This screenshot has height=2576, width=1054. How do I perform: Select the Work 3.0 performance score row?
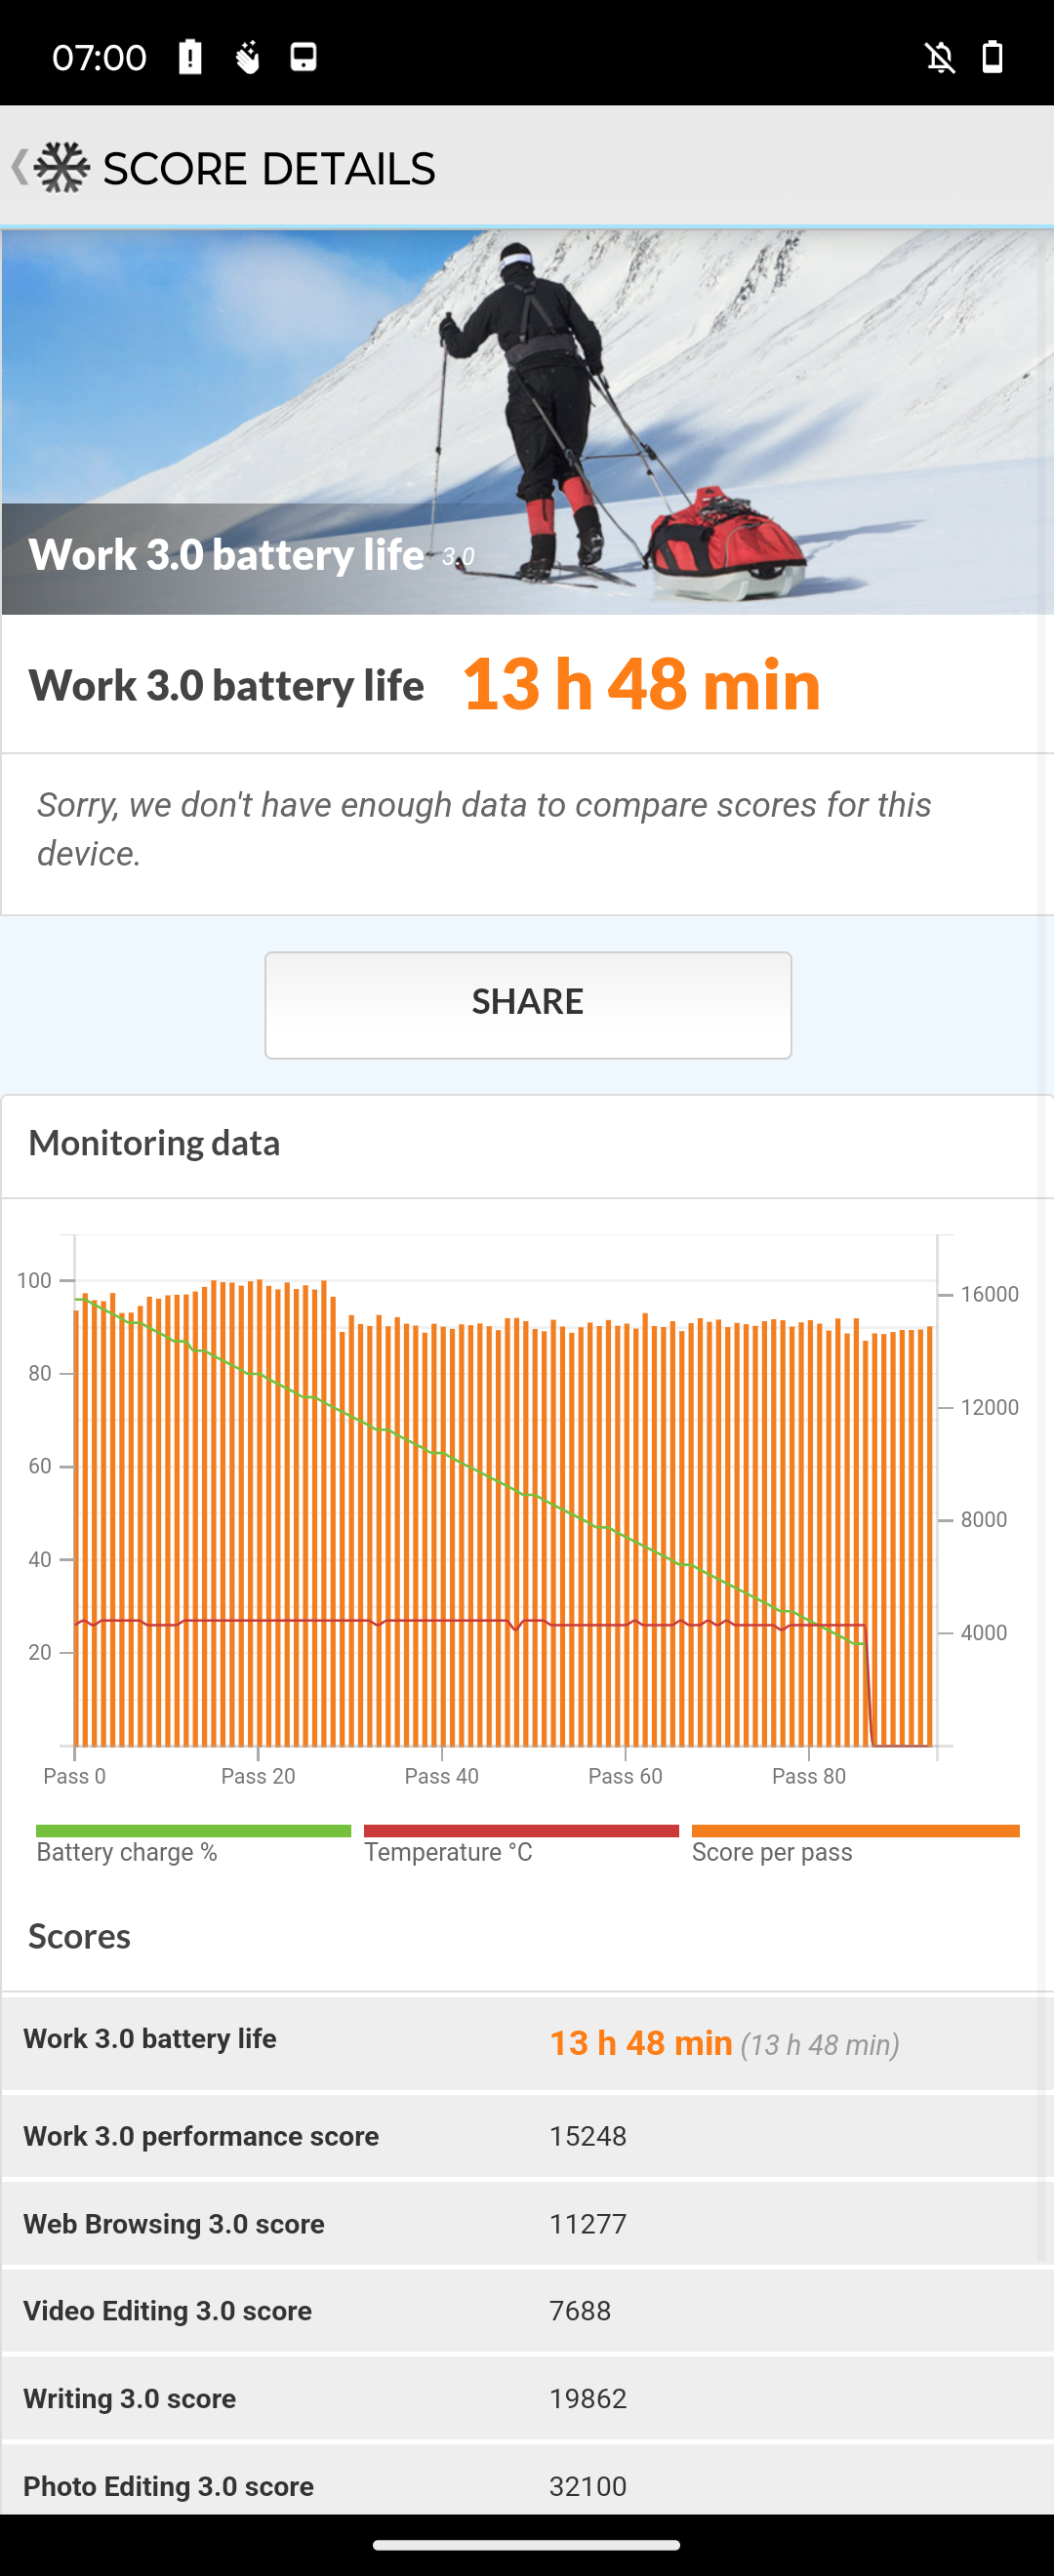pyautogui.click(x=527, y=2136)
